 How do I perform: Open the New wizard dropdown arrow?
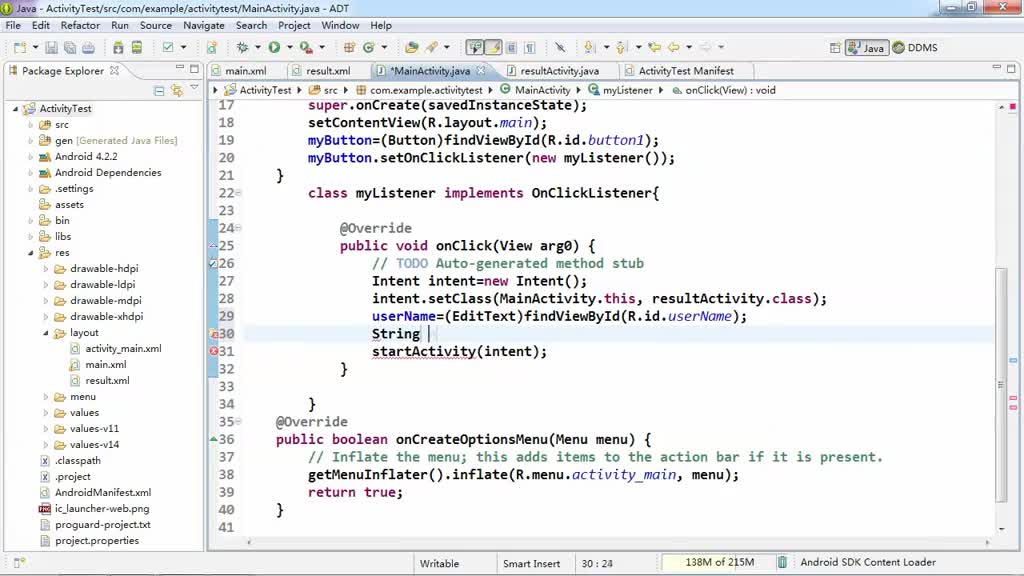click(x=35, y=48)
